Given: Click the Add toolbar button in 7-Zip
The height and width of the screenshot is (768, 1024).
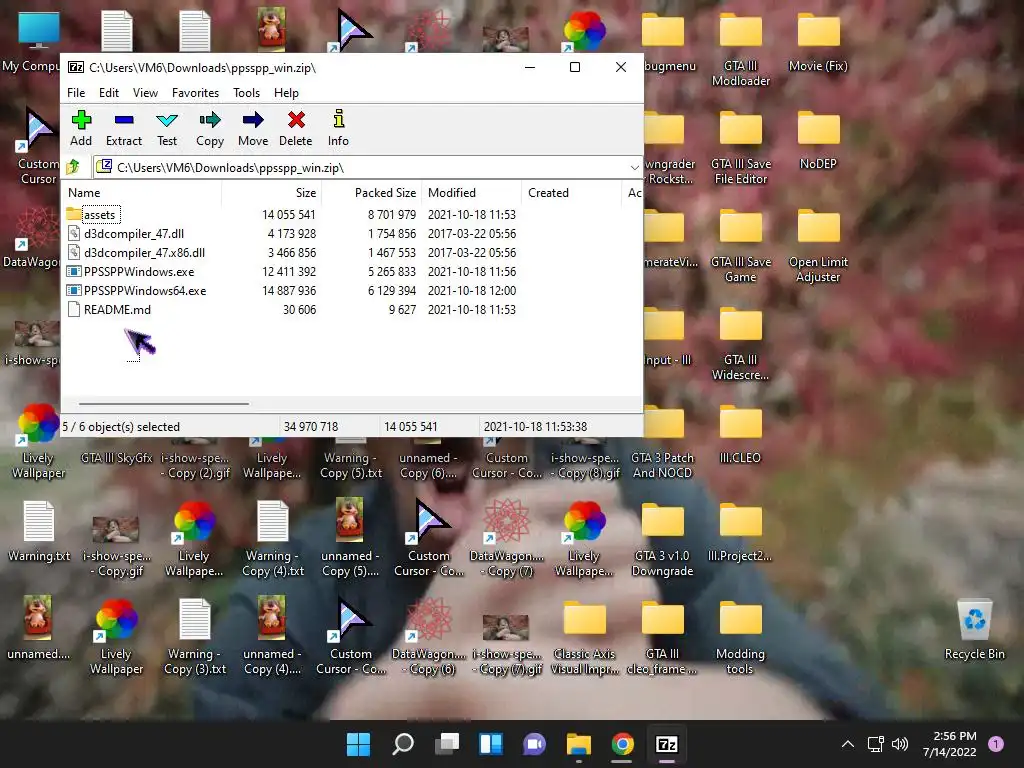Looking at the screenshot, I should click(81, 128).
